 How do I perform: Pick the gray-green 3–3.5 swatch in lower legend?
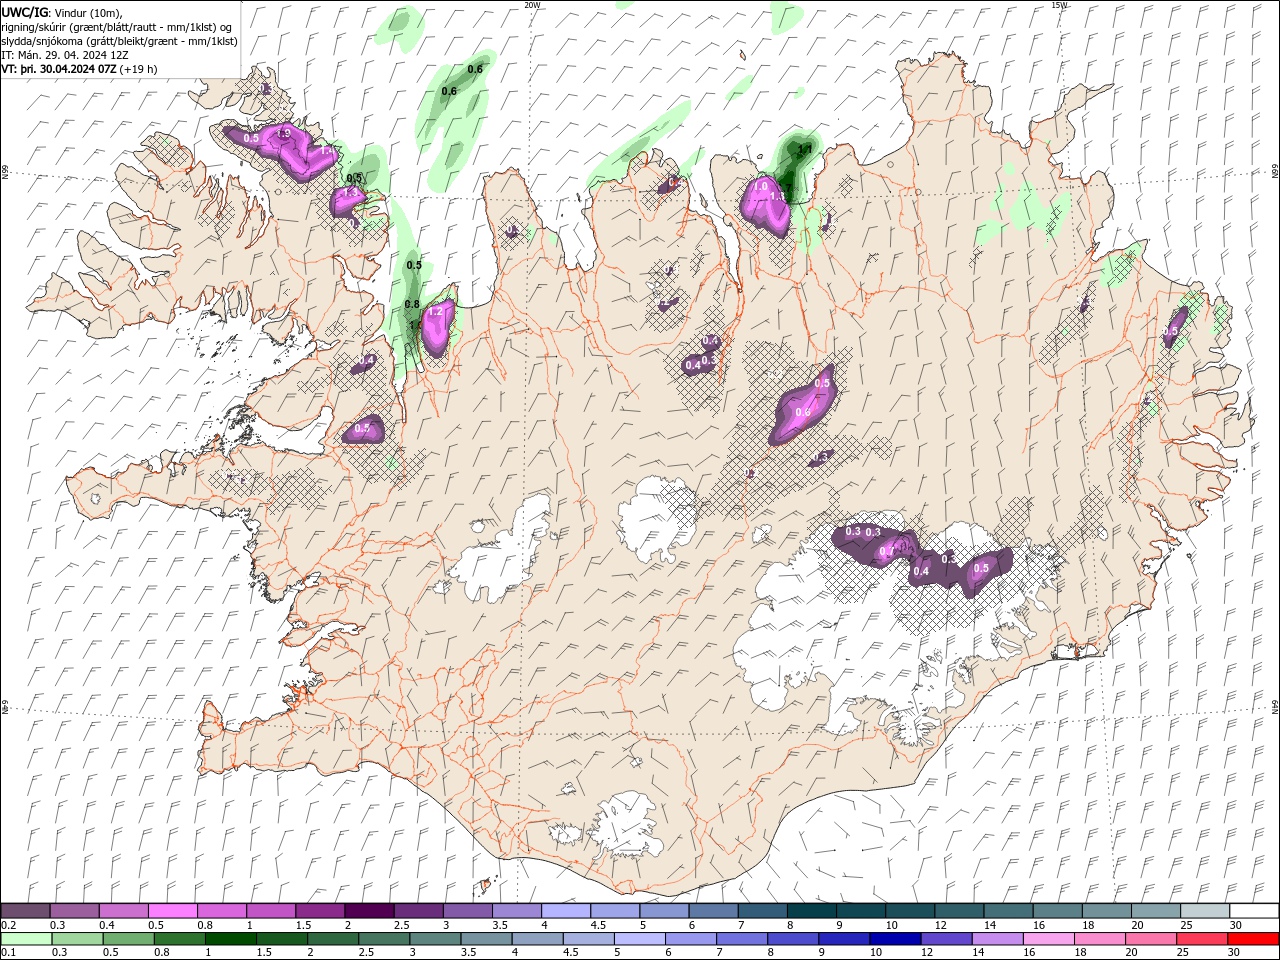435,939
